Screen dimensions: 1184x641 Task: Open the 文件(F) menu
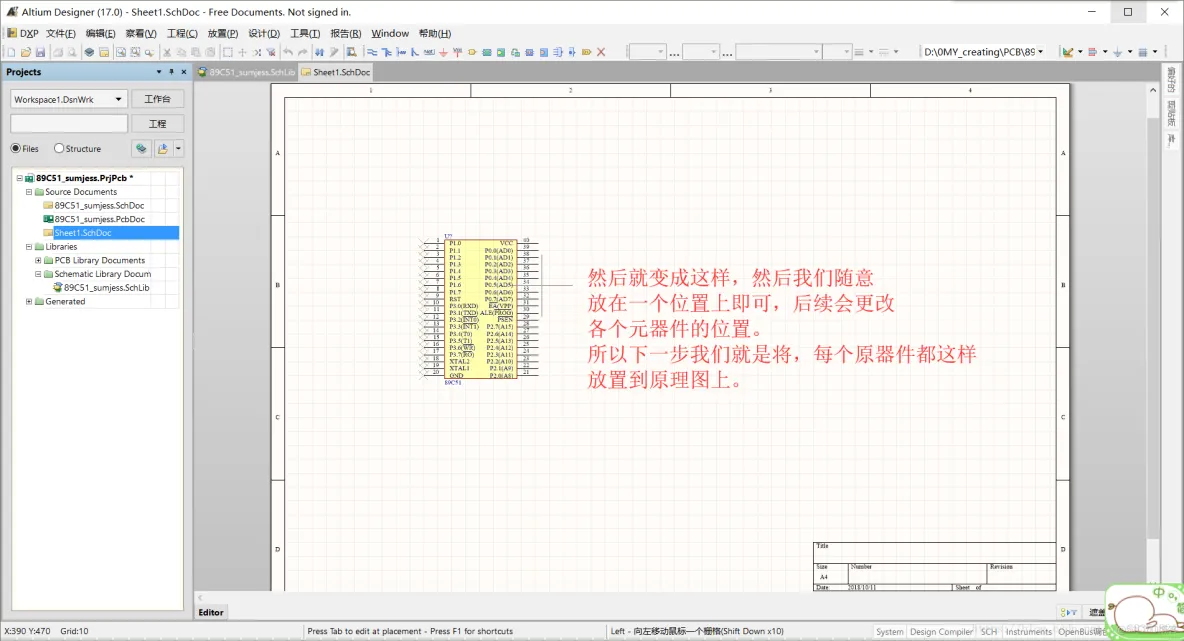(60, 33)
